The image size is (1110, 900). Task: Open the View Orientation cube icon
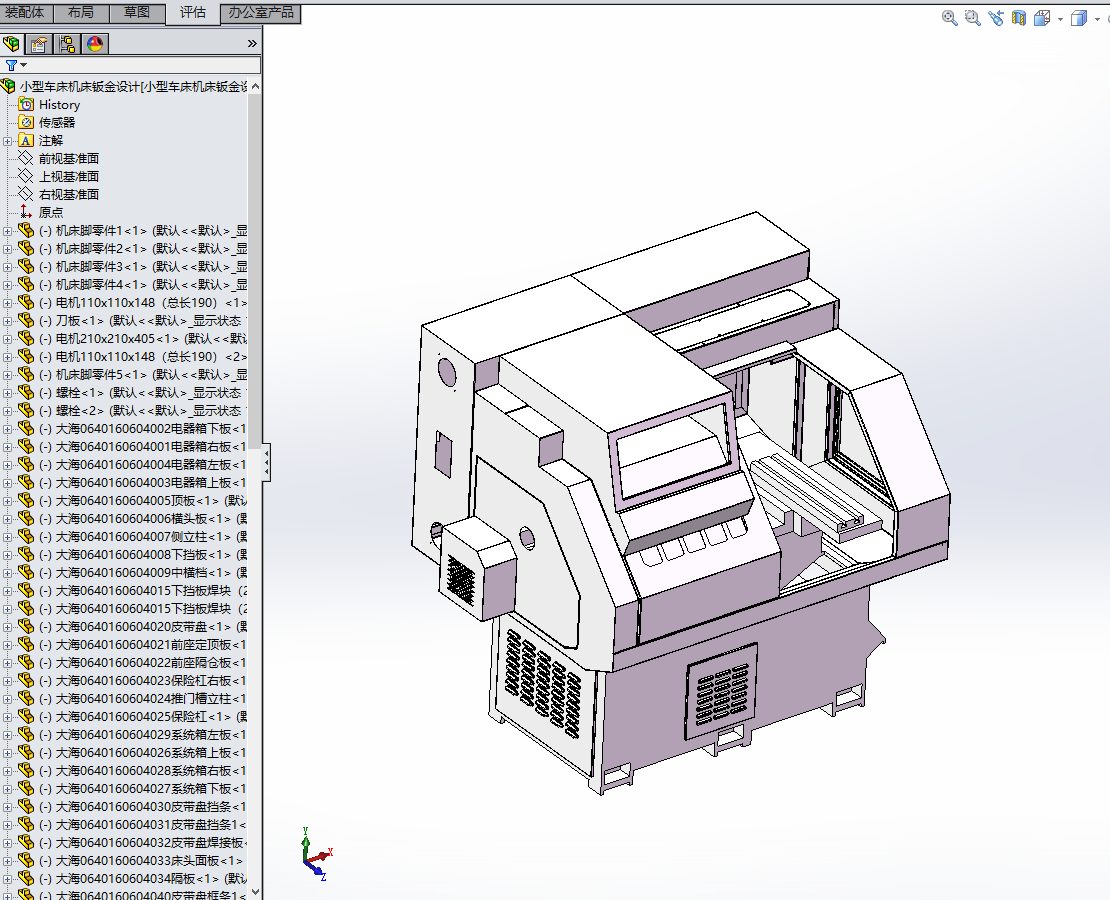coord(1041,18)
